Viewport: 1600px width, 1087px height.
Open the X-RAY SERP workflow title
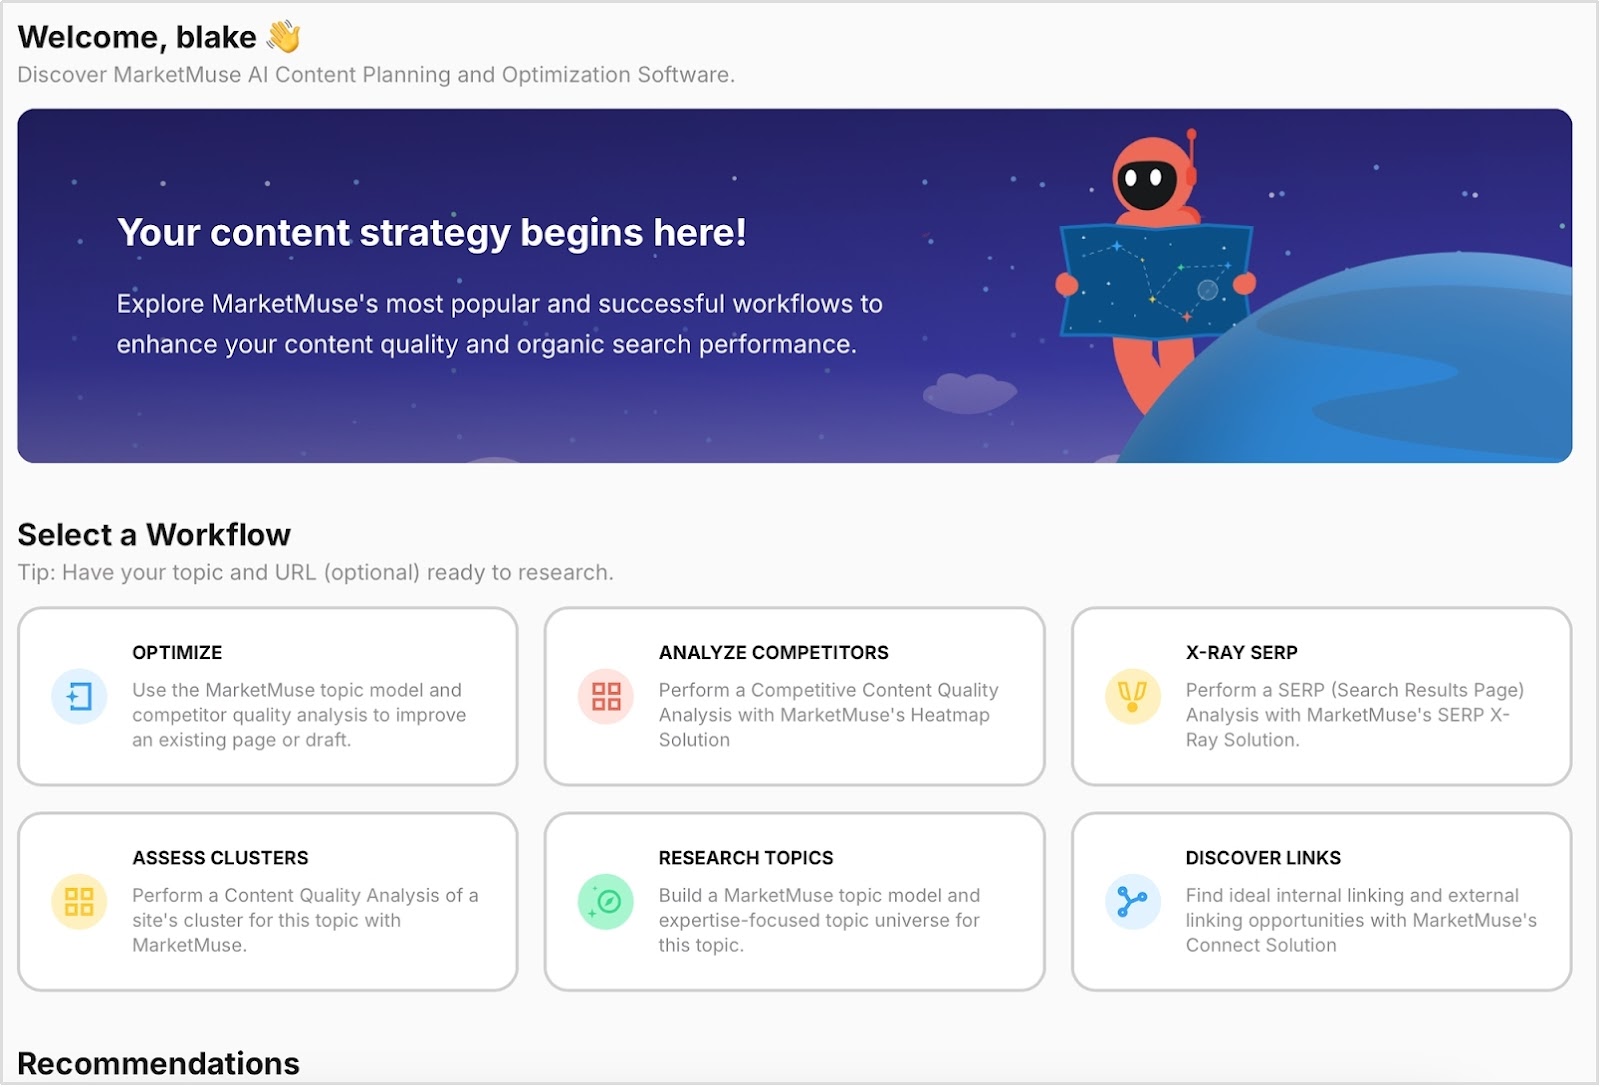click(1241, 652)
